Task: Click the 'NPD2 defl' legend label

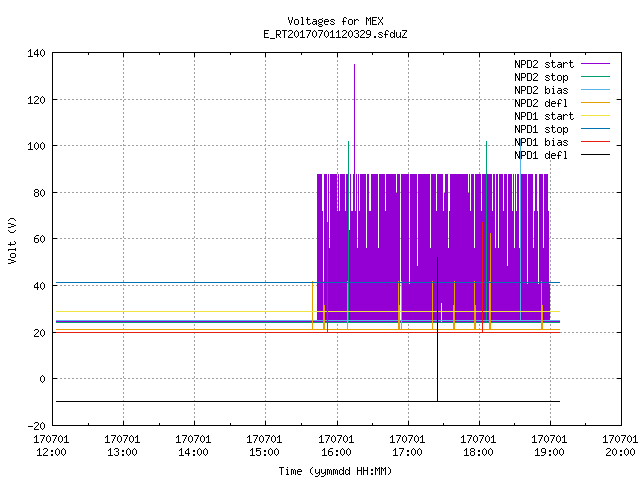Action: 541,103
